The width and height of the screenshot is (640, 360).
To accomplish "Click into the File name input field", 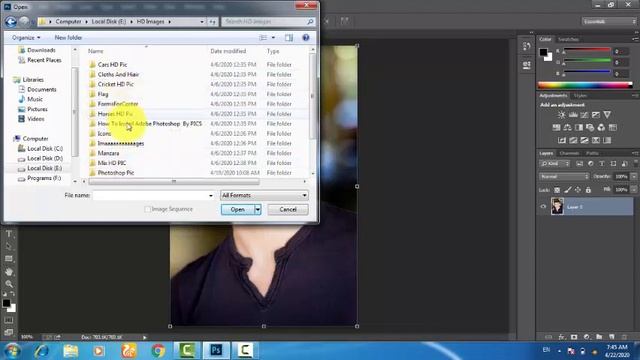I will point(150,196).
